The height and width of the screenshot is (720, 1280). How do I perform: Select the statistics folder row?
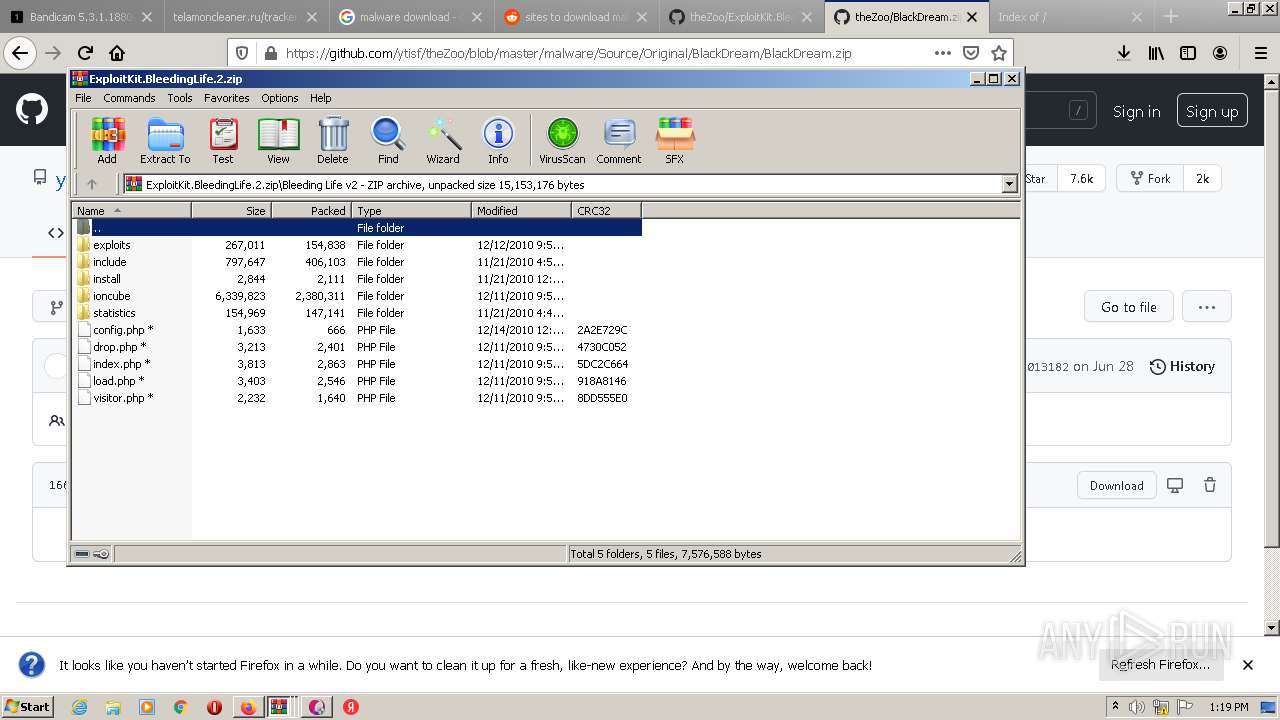click(x=356, y=313)
